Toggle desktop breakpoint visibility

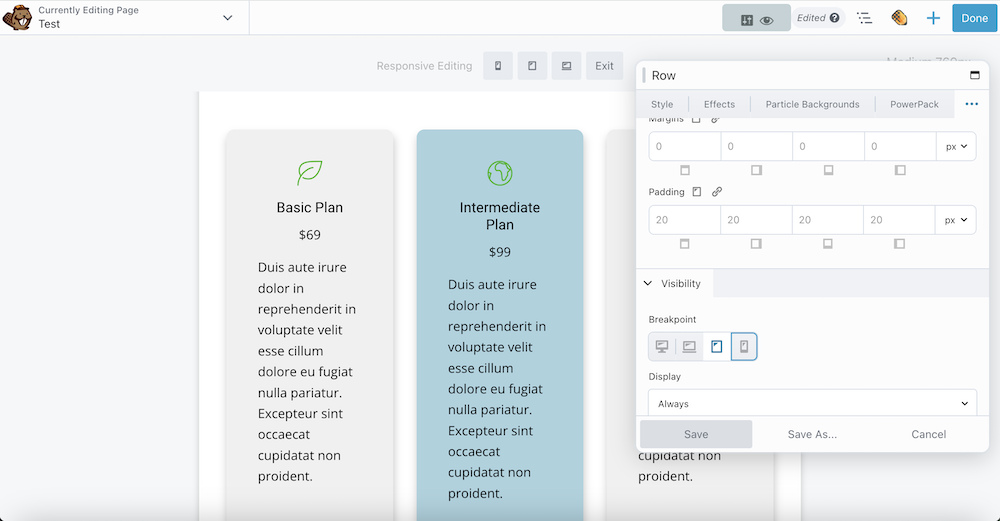[662, 347]
